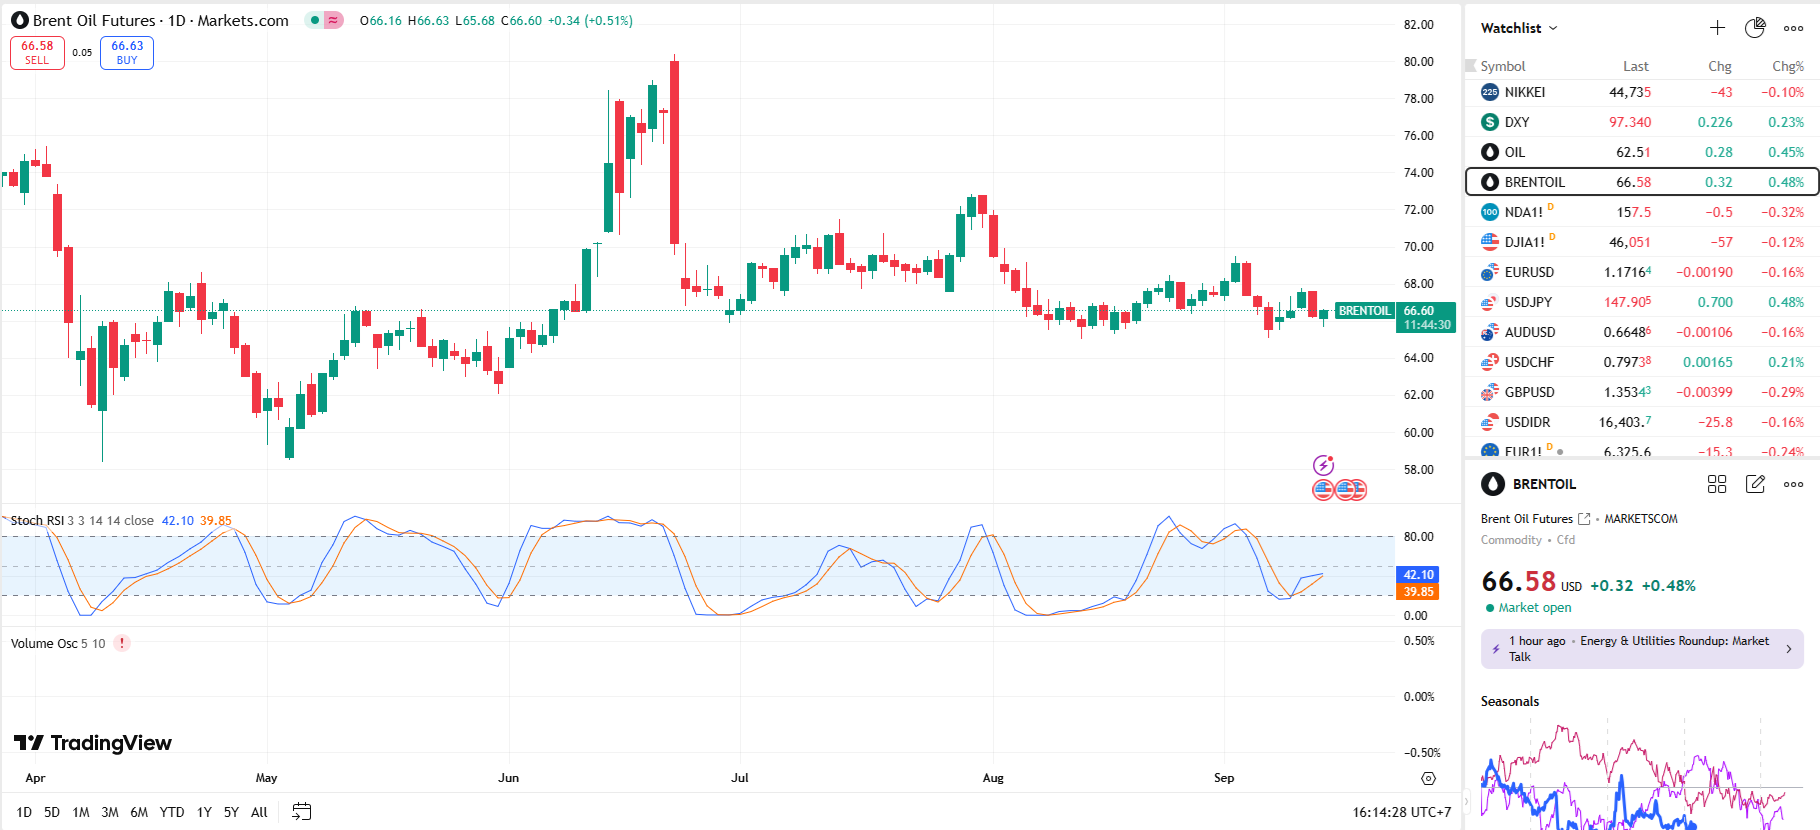Click the lightning news flash marker on chart

(1323, 465)
